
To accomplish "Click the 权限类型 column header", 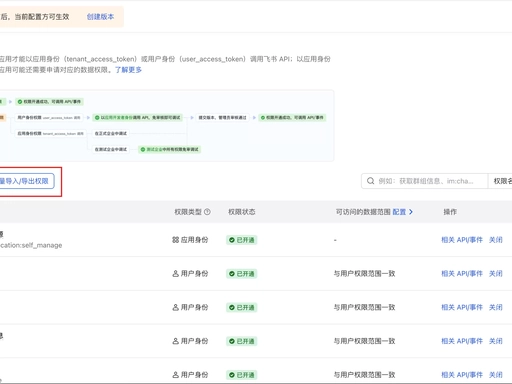I will (188, 212).
